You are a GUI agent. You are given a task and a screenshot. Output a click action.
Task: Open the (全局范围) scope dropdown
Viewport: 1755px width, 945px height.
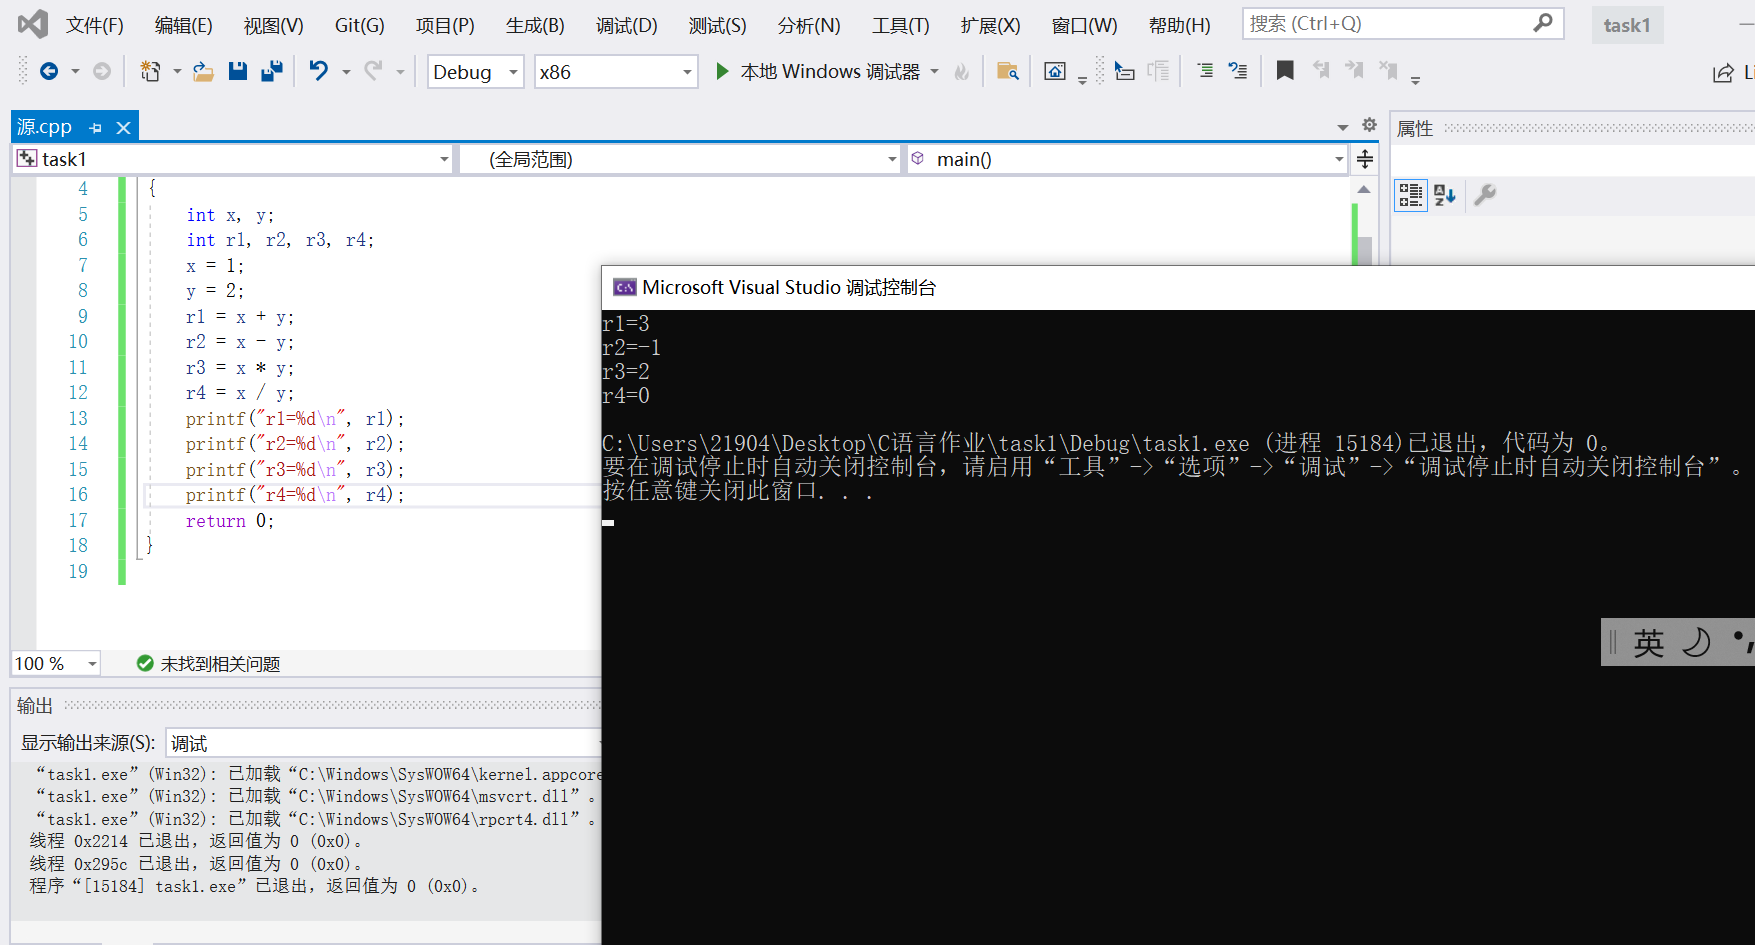click(x=680, y=159)
